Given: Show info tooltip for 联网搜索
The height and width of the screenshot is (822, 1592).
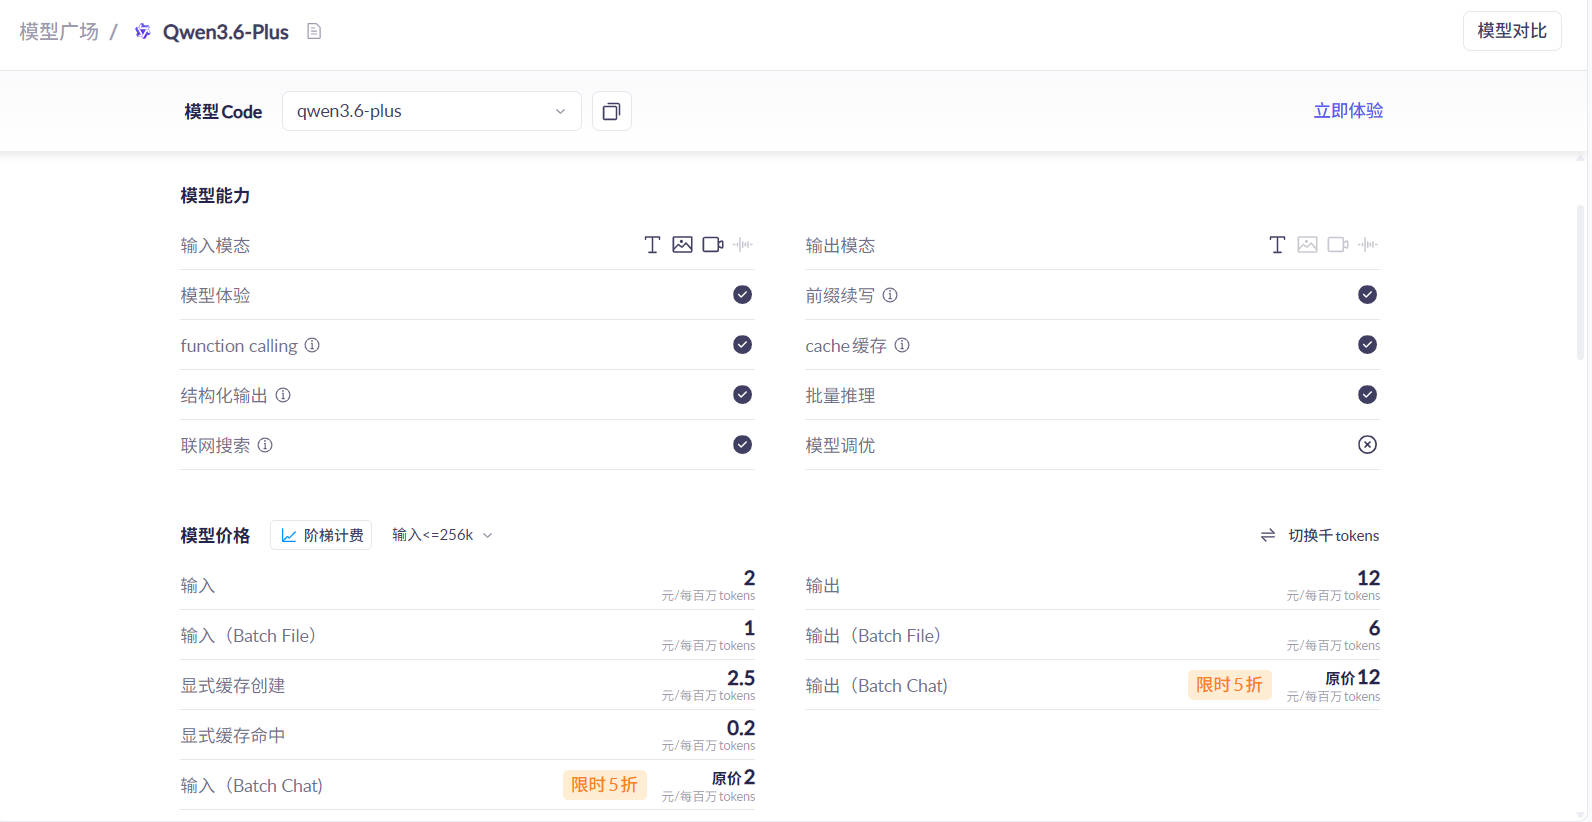Looking at the screenshot, I should (x=265, y=445).
